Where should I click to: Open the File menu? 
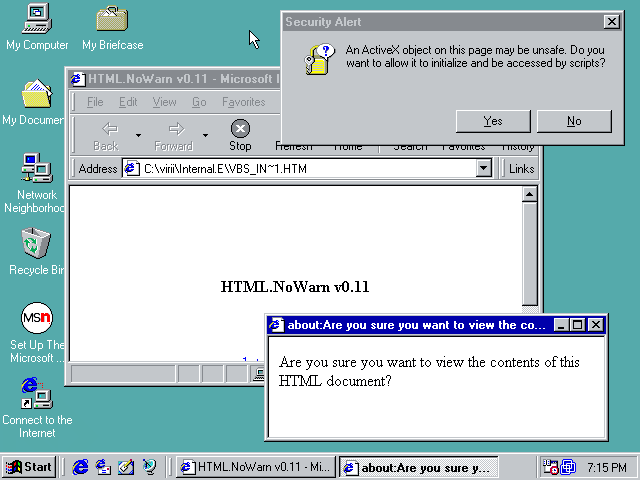[95, 102]
